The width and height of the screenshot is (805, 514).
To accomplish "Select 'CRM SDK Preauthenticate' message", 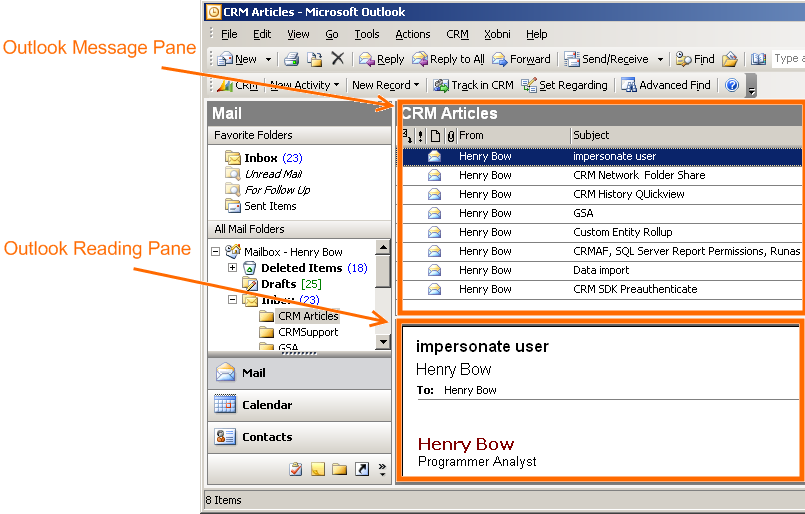I will [602, 289].
